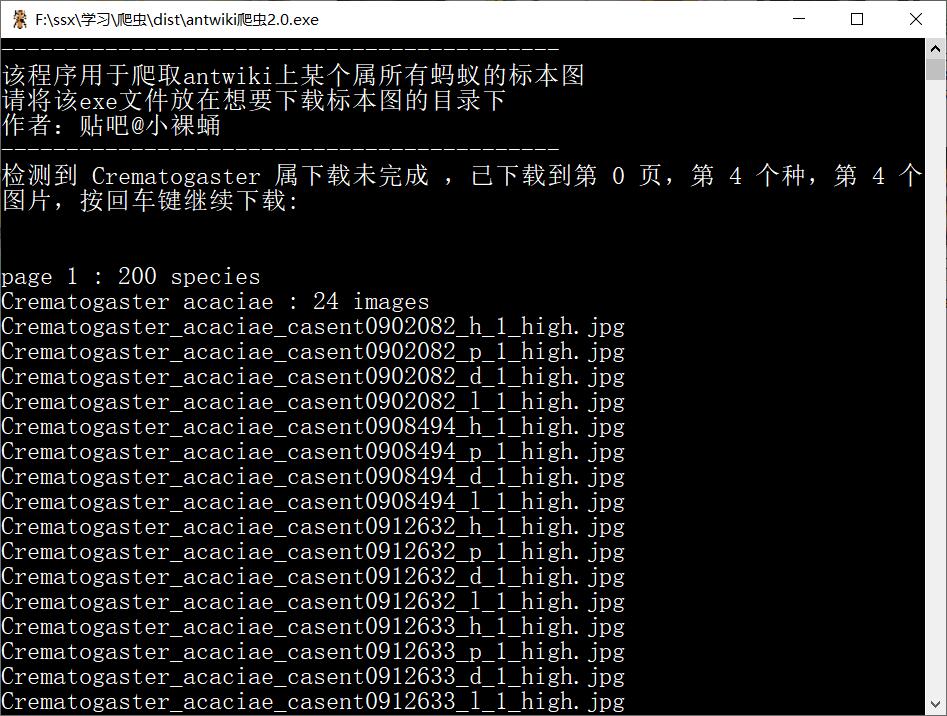Click the author line mentioning 贴吧@小裸蛹
Image resolution: width=947 pixels, height=716 pixels.
(x=111, y=126)
